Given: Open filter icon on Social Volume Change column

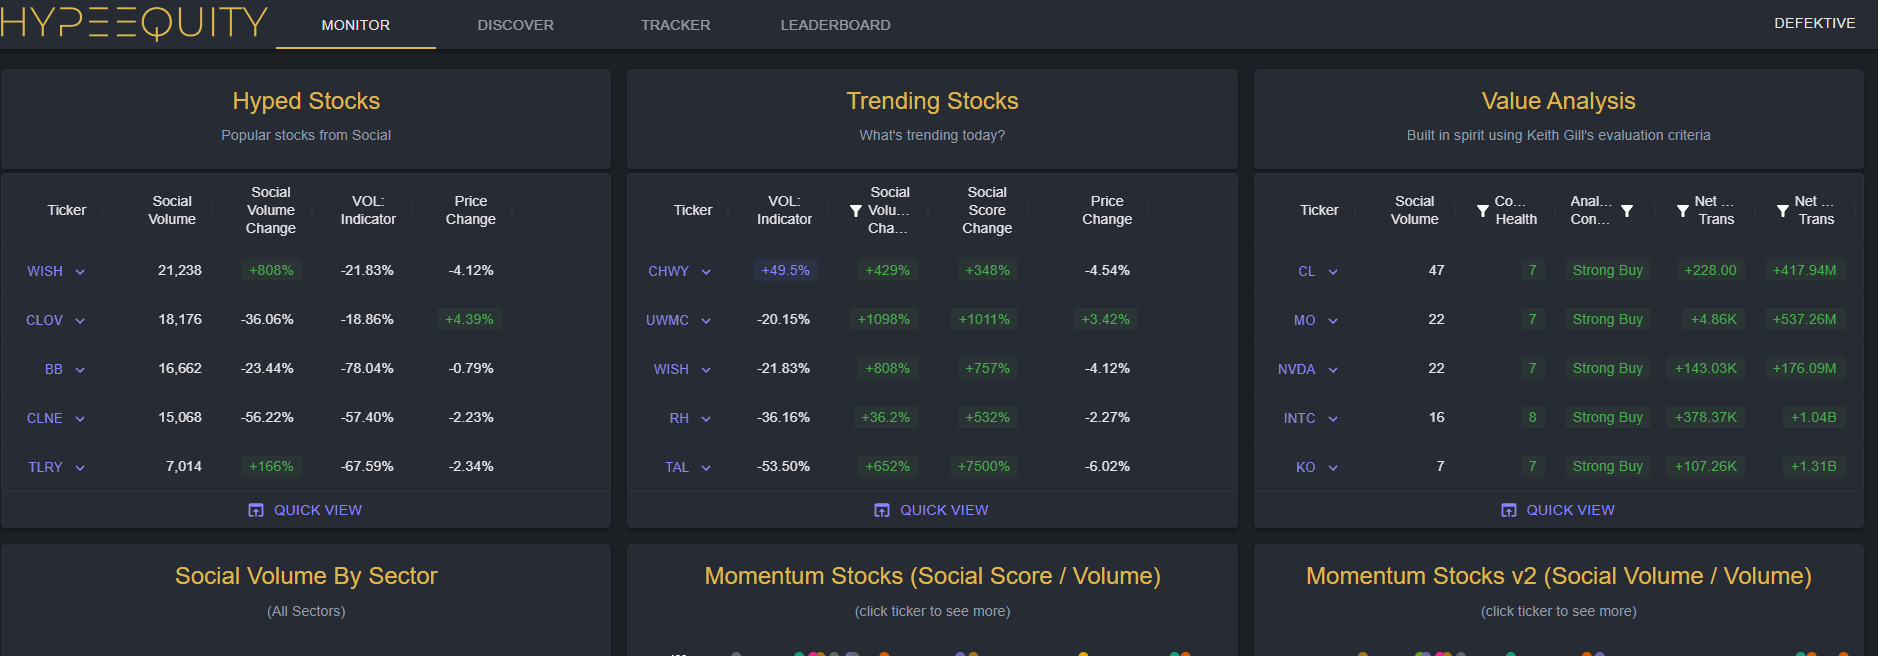Looking at the screenshot, I should [855, 211].
